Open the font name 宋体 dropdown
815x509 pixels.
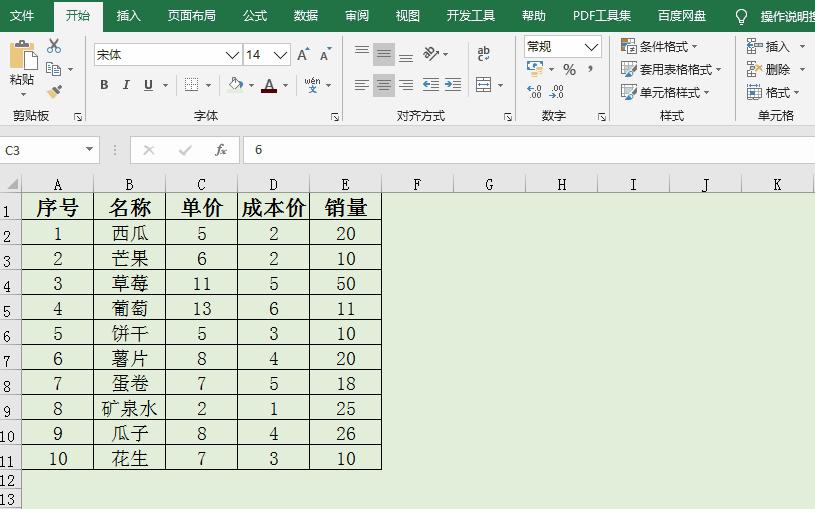pyautogui.click(x=232, y=55)
